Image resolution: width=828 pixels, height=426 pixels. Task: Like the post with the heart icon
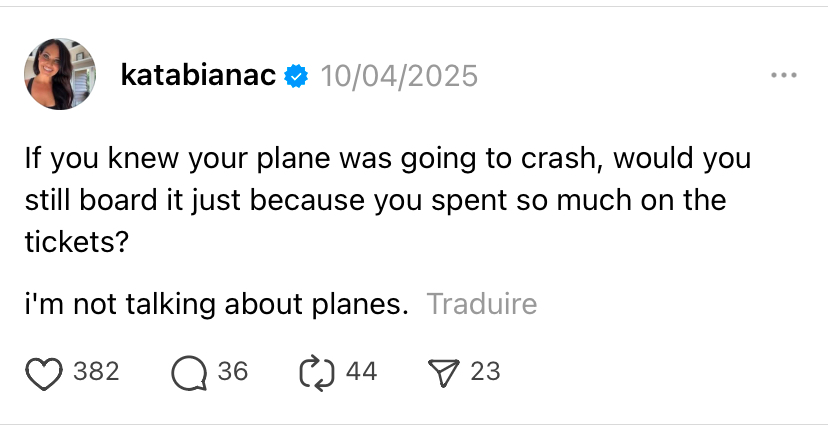click(43, 372)
